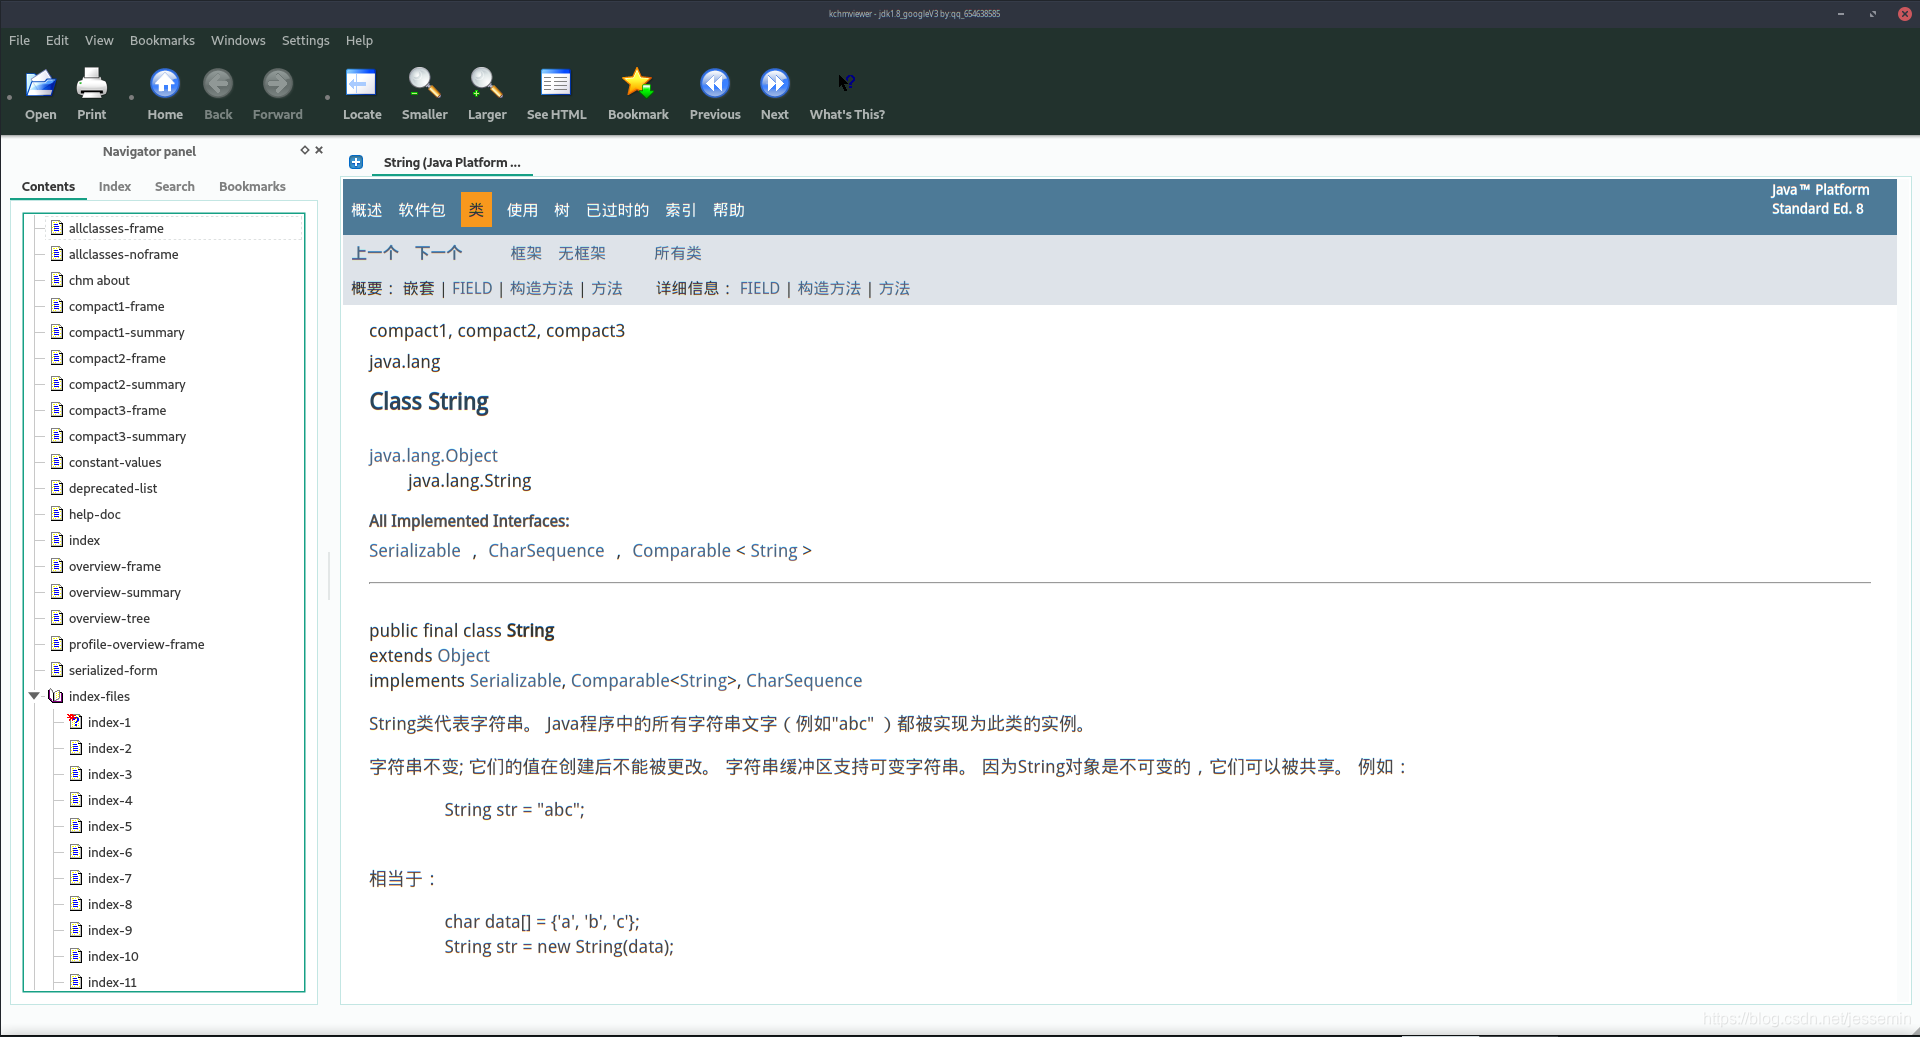Viewport: 1920px width, 1037px height.
Task: Click 软件包 navigation link
Action: (x=422, y=210)
